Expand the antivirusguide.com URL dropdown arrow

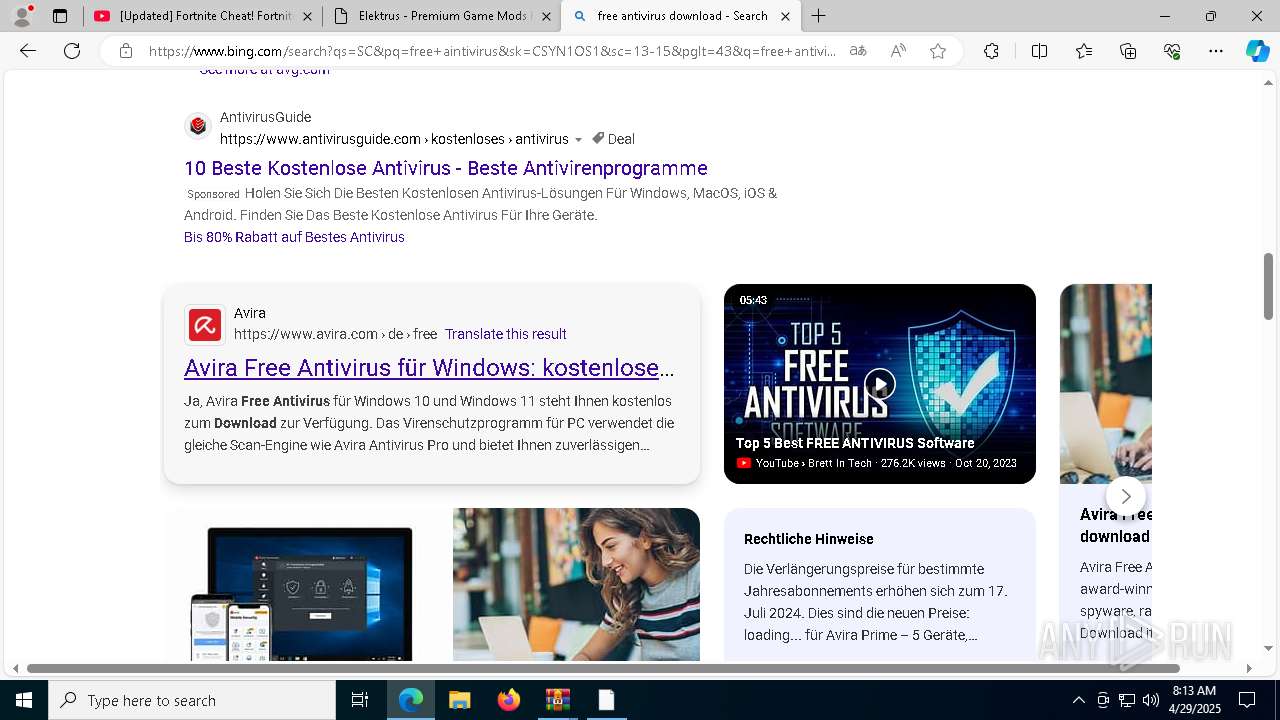pos(578,140)
